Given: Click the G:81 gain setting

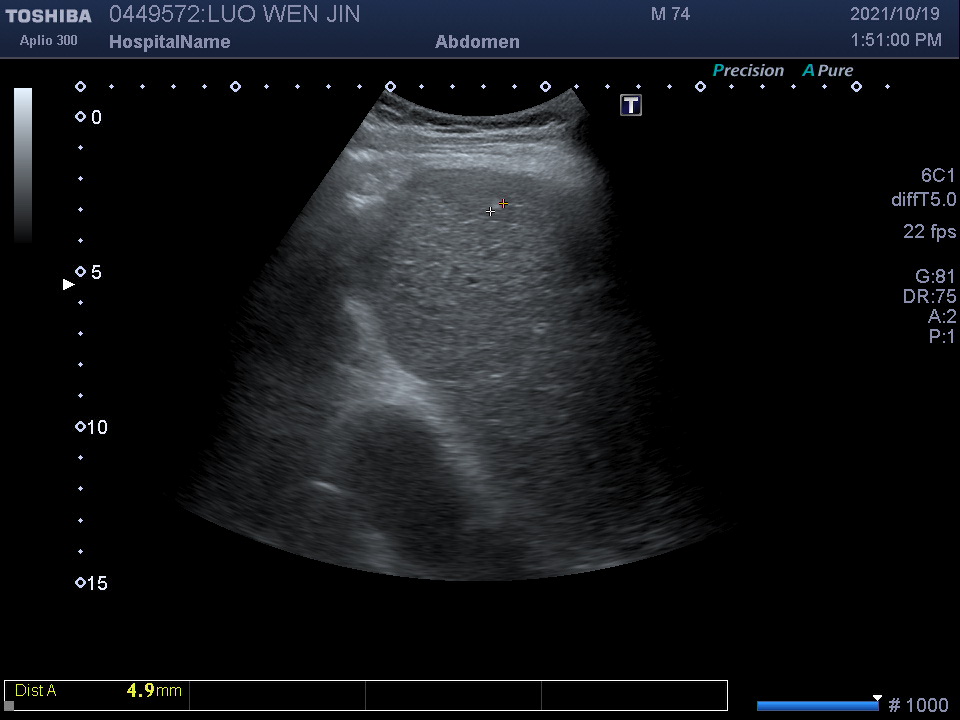Looking at the screenshot, I should pyautogui.click(x=935, y=277).
